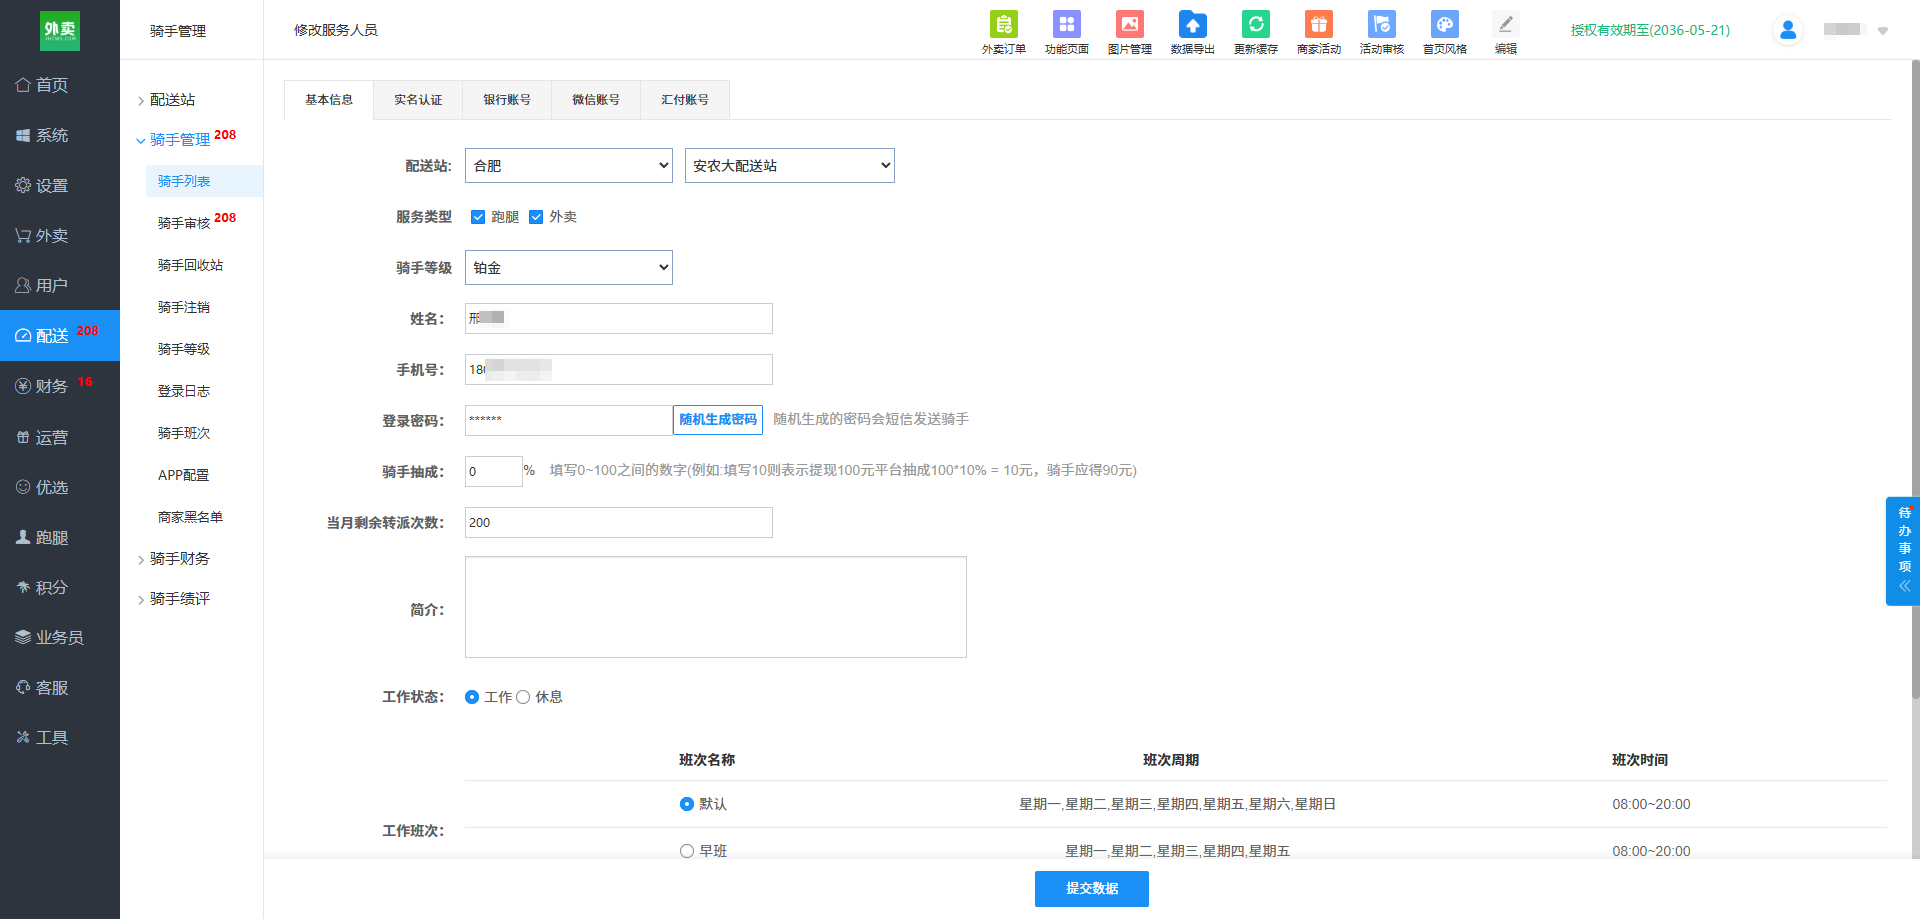Click the user avatar icon
Screen dimensions: 1920x919
click(x=1788, y=30)
